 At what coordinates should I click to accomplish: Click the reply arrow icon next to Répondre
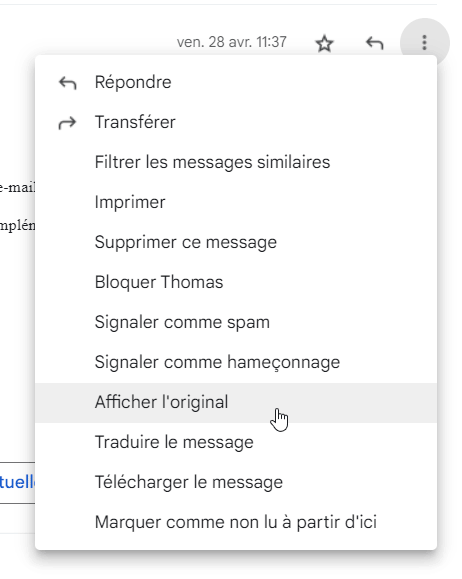(x=68, y=83)
